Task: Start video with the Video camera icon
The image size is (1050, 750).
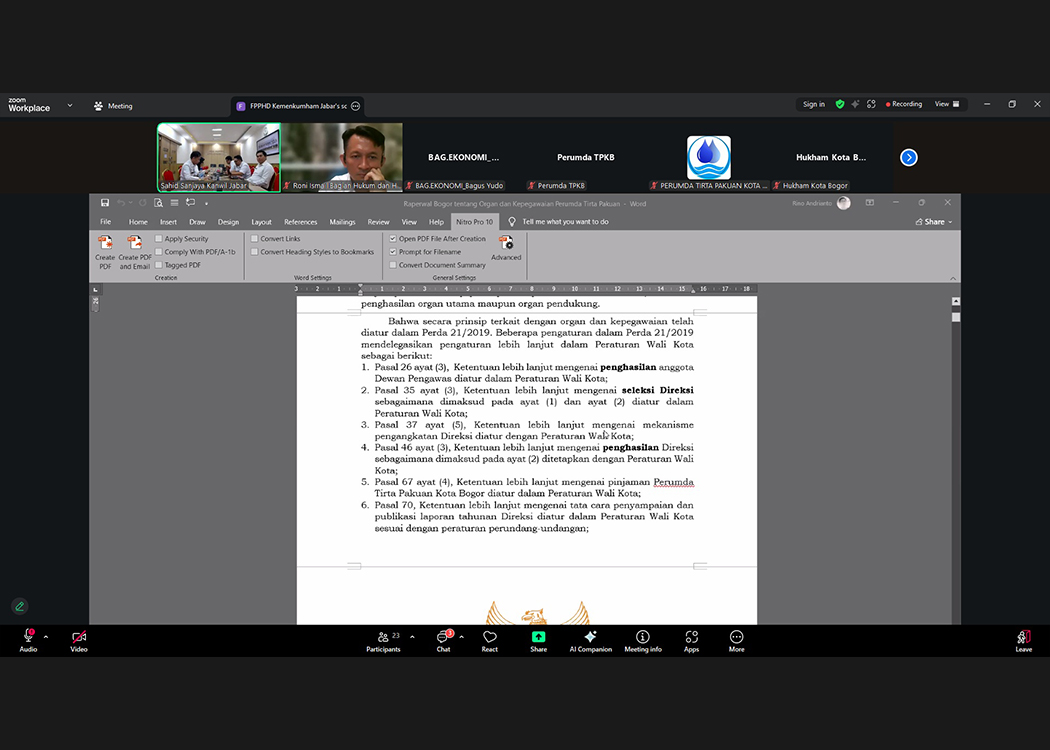Action: pos(79,638)
